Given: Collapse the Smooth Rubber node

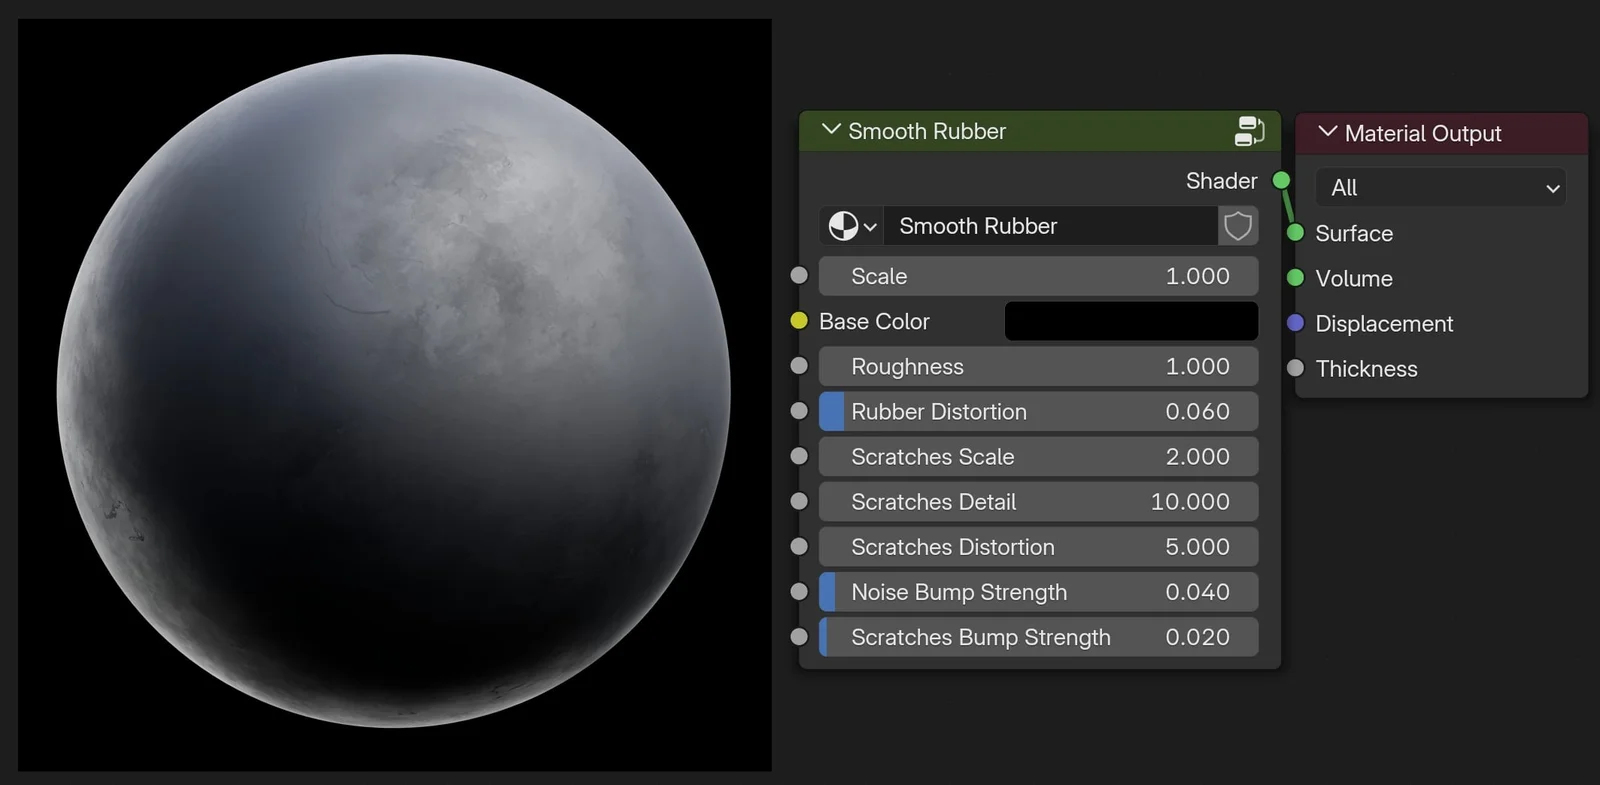Looking at the screenshot, I should click(x=830, y=130).
